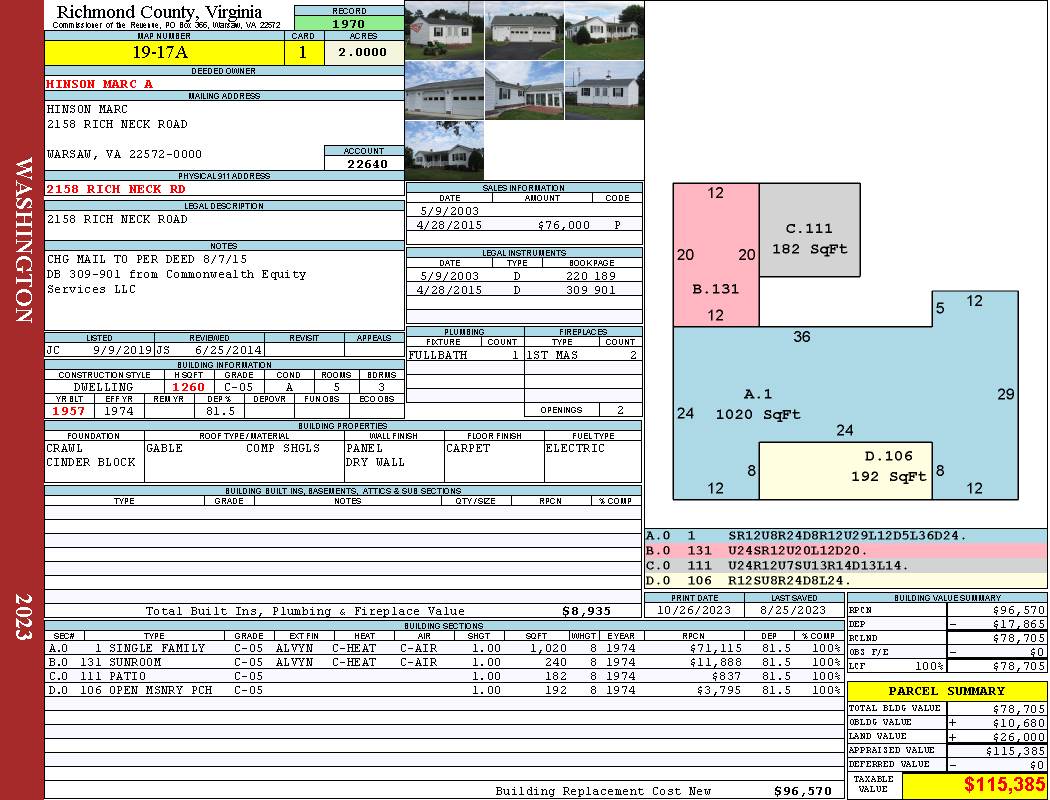Click foundation type CRAWL
The image size is (1050, 800).
64,448
